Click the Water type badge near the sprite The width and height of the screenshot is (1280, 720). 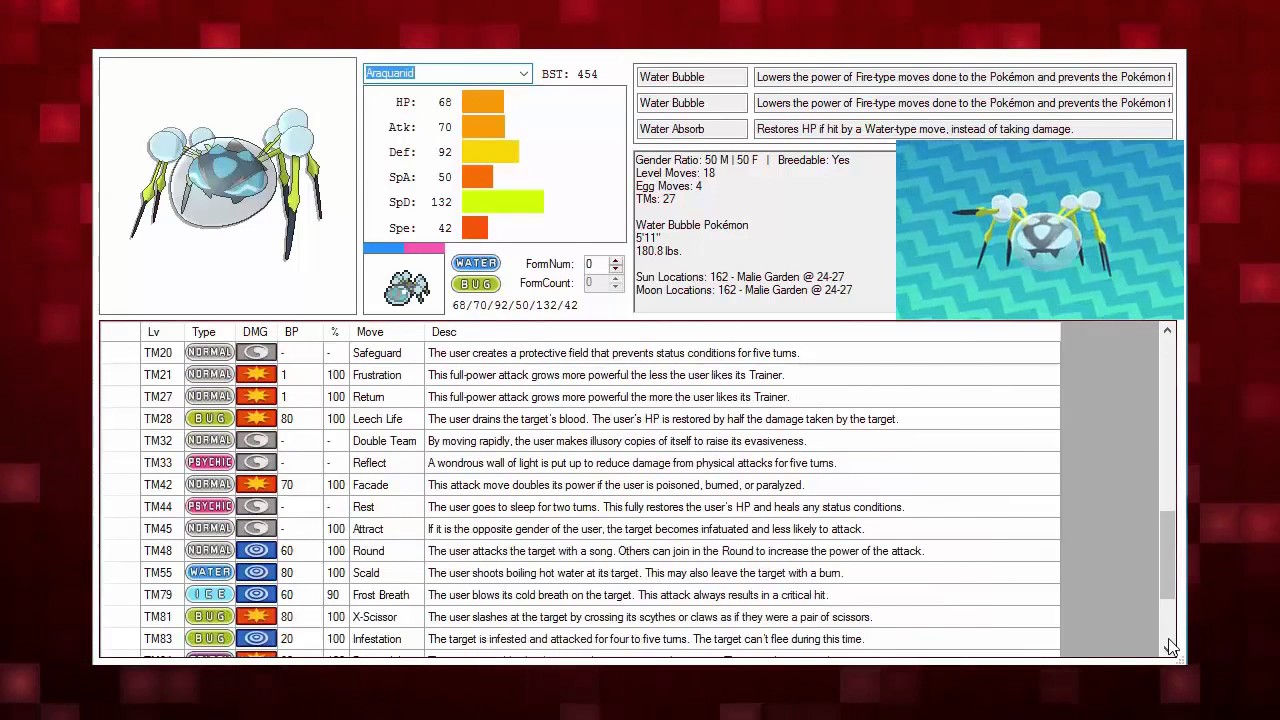pos(475,263)
